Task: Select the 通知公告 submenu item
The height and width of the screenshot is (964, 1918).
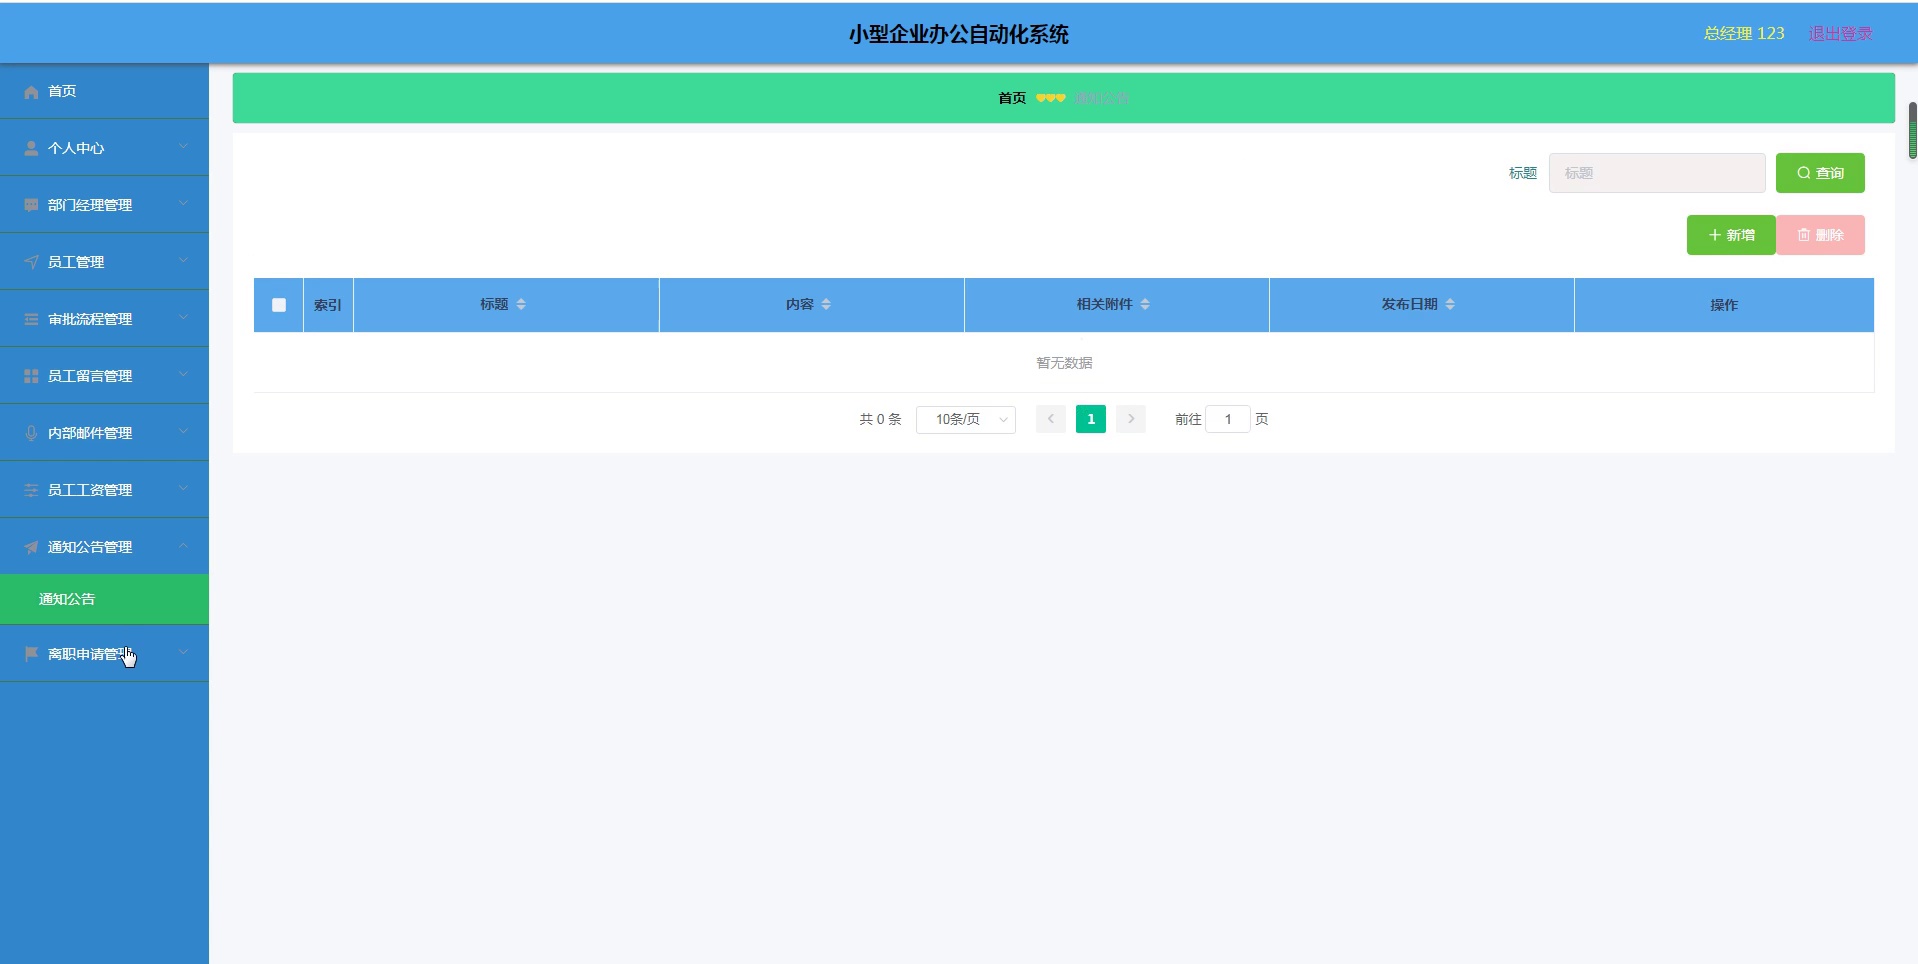Action: click(x=66, y=599)
